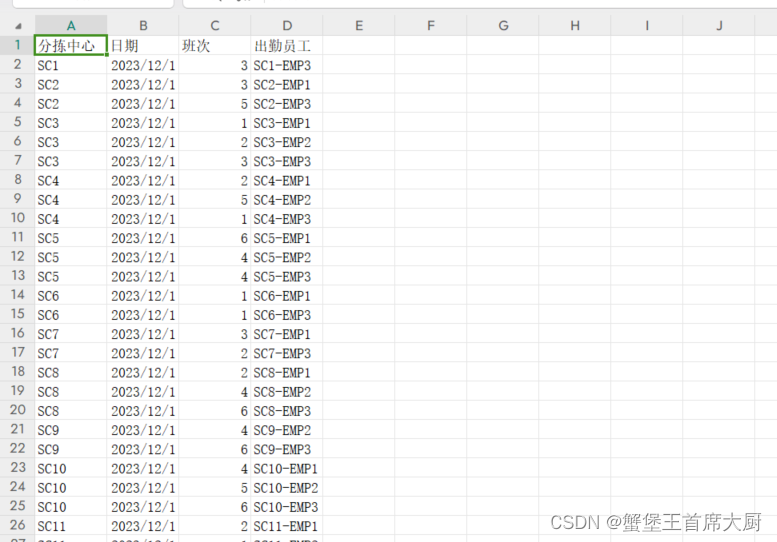Screen dimensions: 777x542
Task: Select row 18 header number
Action: click(17, 372)
